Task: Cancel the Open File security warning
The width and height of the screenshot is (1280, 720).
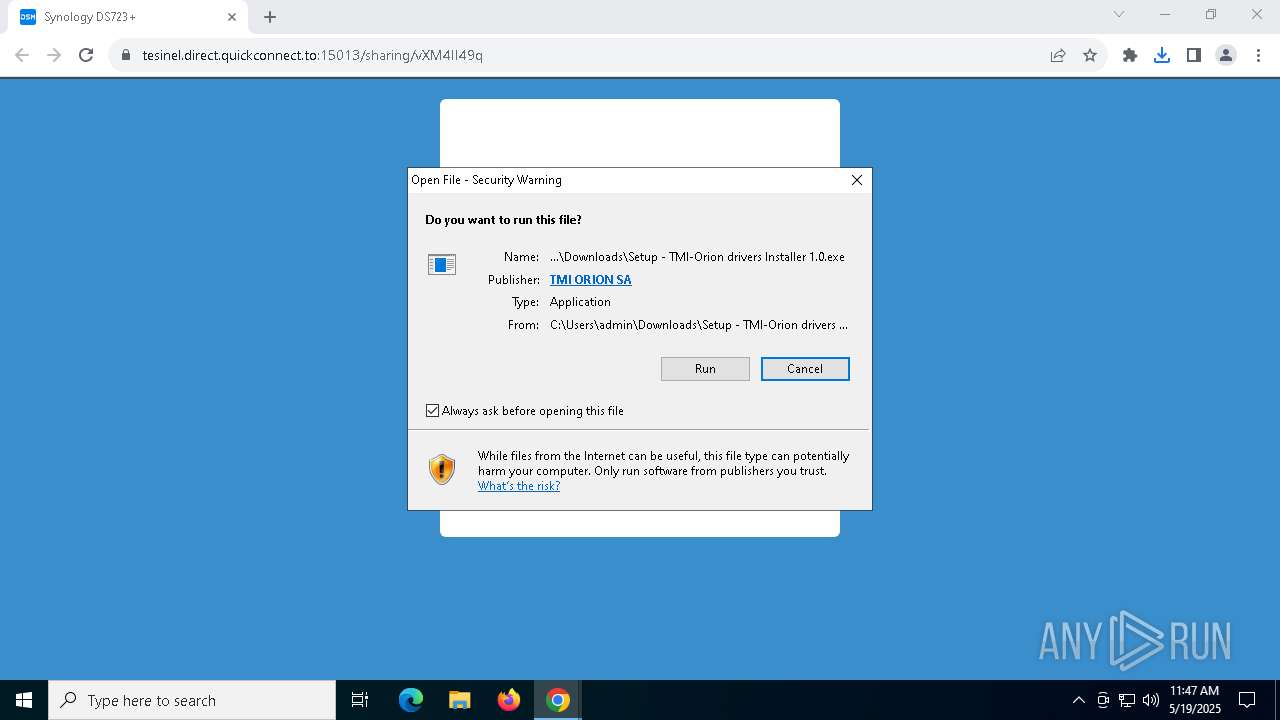Action: [x=805, y=369]
